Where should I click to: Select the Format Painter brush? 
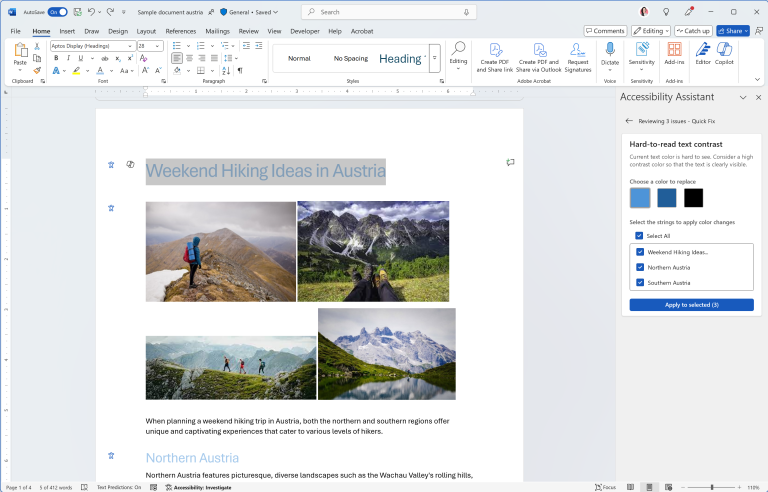point(37,70)
